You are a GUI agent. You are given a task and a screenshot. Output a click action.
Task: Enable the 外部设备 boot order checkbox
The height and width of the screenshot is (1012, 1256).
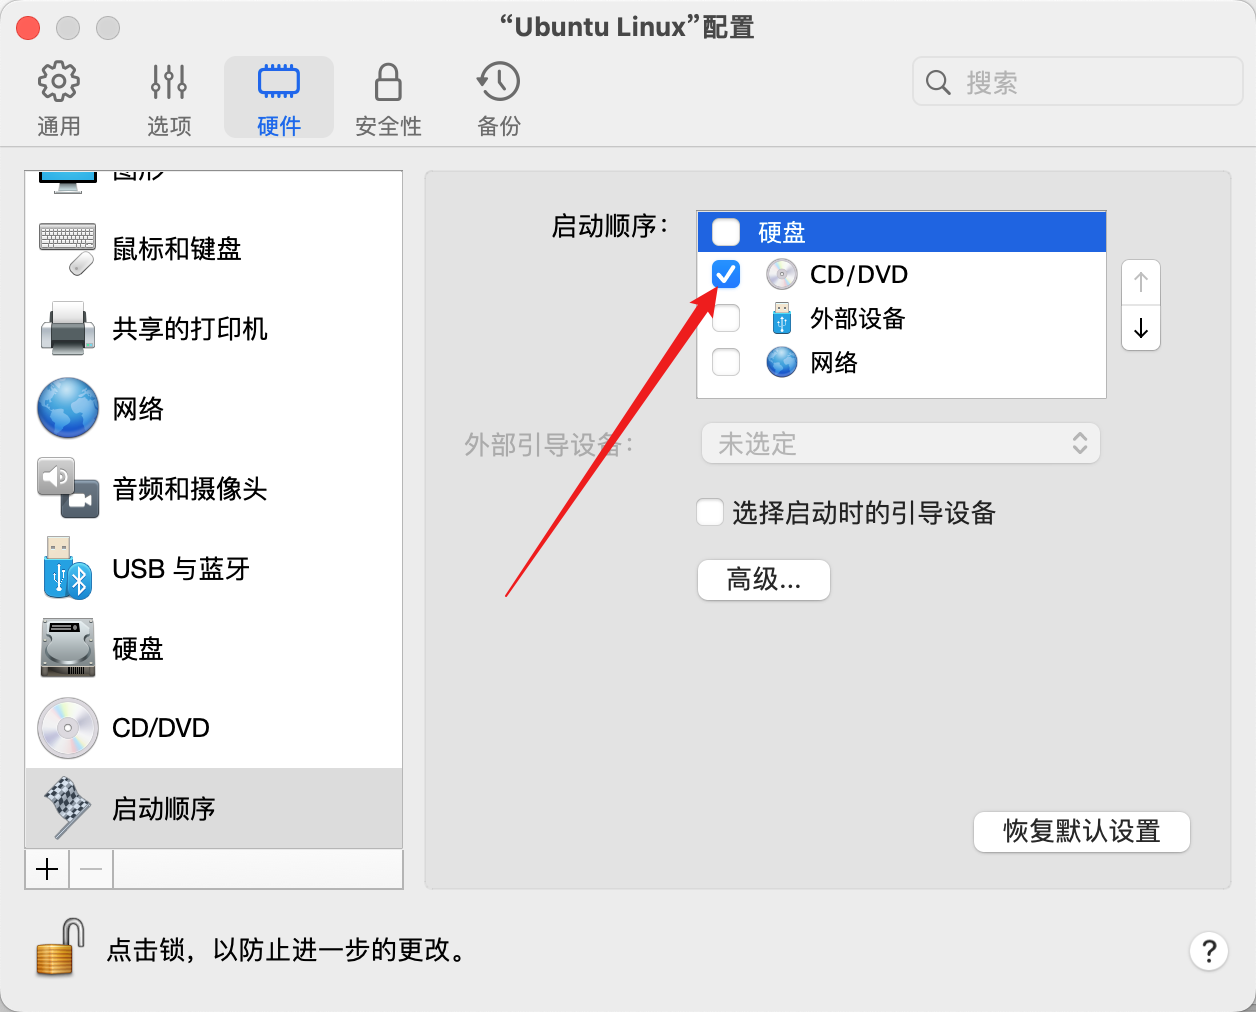pos(726,318)
